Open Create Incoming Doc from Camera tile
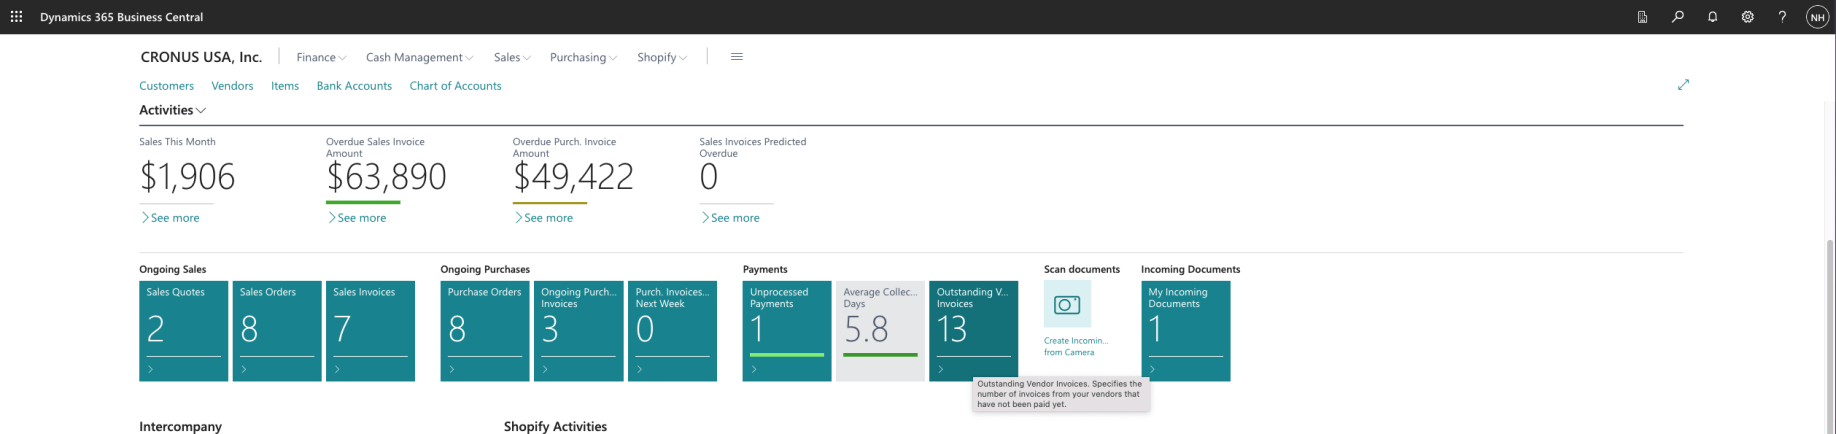This screenshot has width=1836, height=434. (x=1067, y=305)
